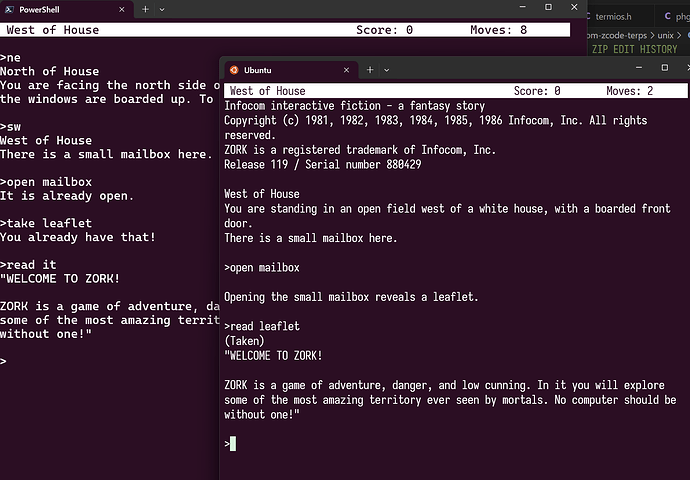Click the PowerShell icon on the tab

click(9, 10)
